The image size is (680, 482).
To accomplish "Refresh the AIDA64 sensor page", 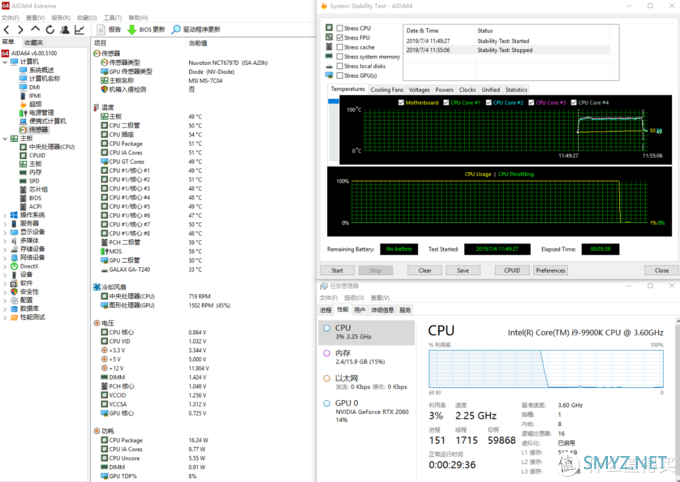I will pyautogui.click(x=50, y=30).
